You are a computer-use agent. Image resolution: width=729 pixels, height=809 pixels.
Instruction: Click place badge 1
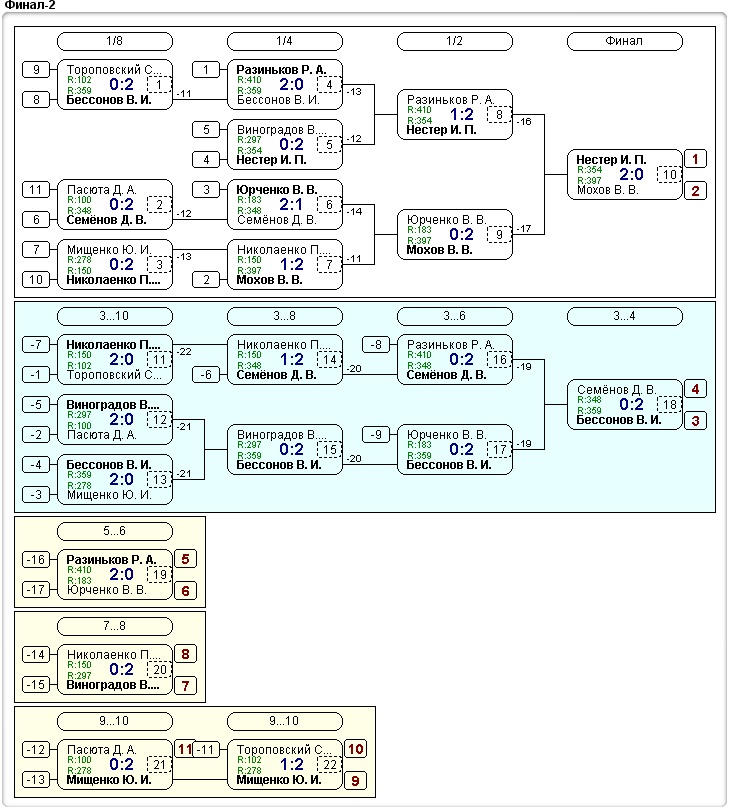pos(695,159)
